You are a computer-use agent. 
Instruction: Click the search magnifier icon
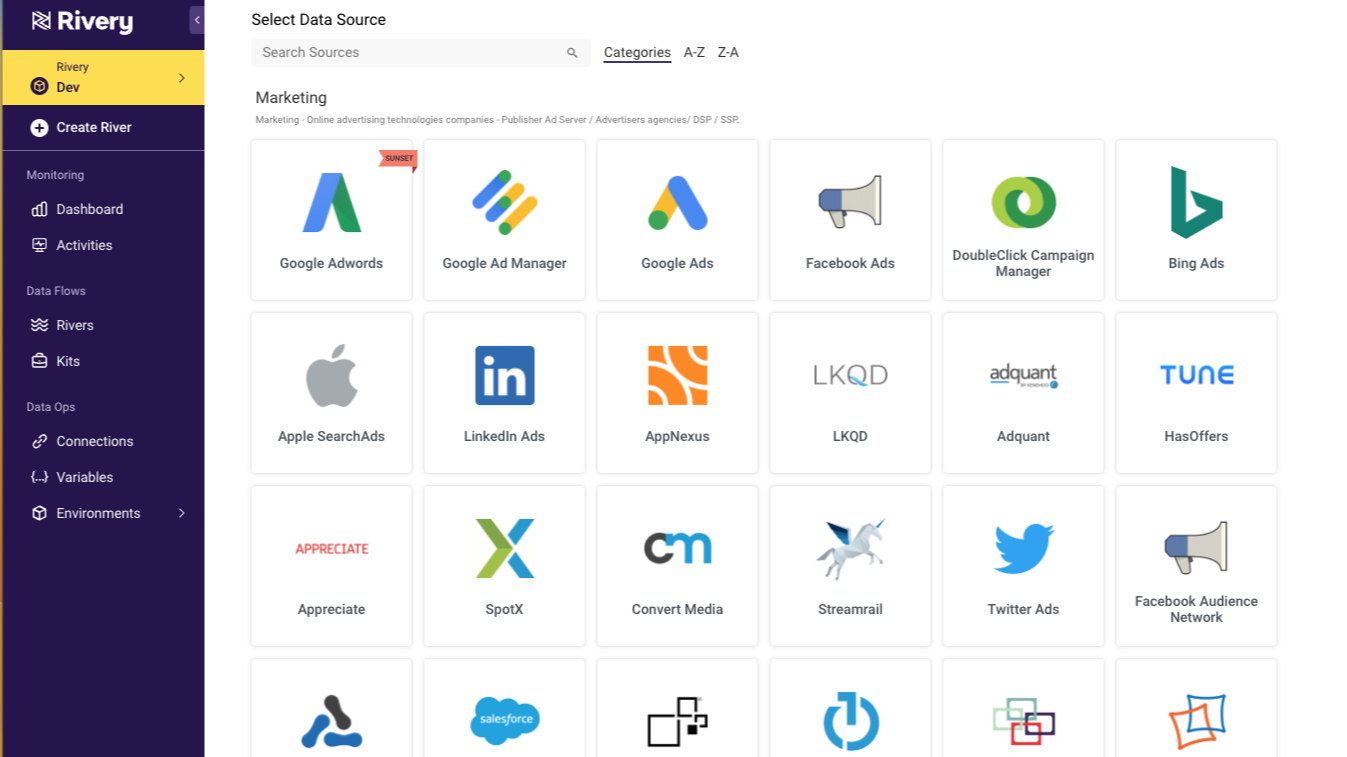coord(572,53)
